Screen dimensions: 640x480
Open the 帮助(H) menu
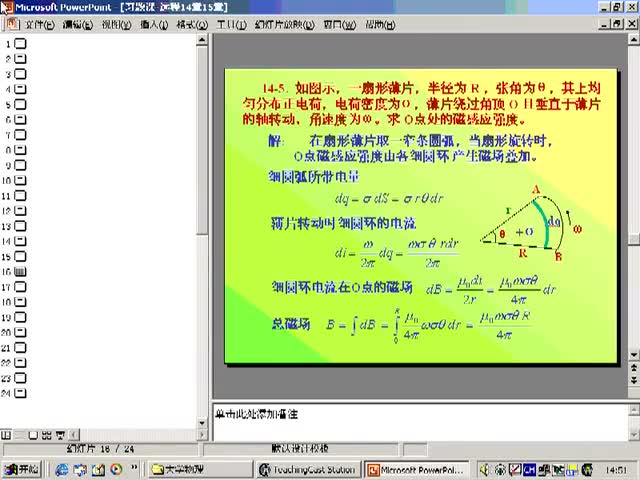380,25
